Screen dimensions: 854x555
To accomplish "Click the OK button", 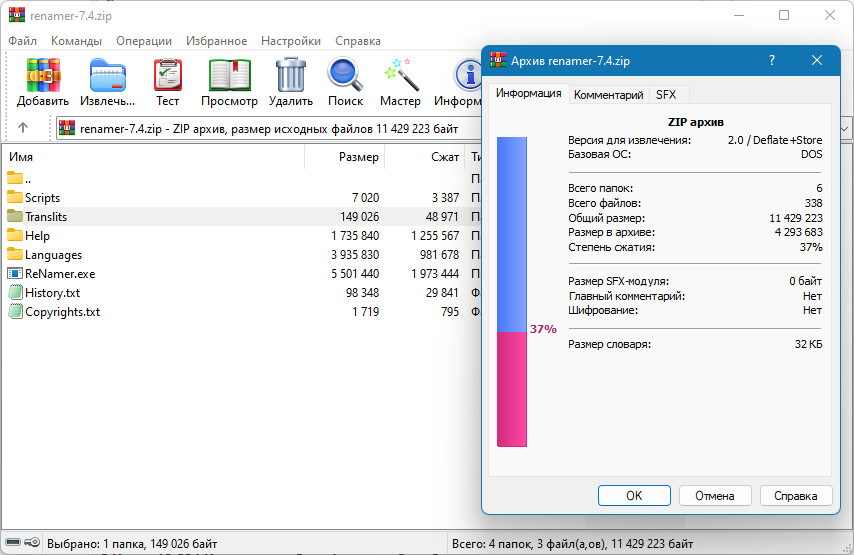I will (x=634, y=496).
